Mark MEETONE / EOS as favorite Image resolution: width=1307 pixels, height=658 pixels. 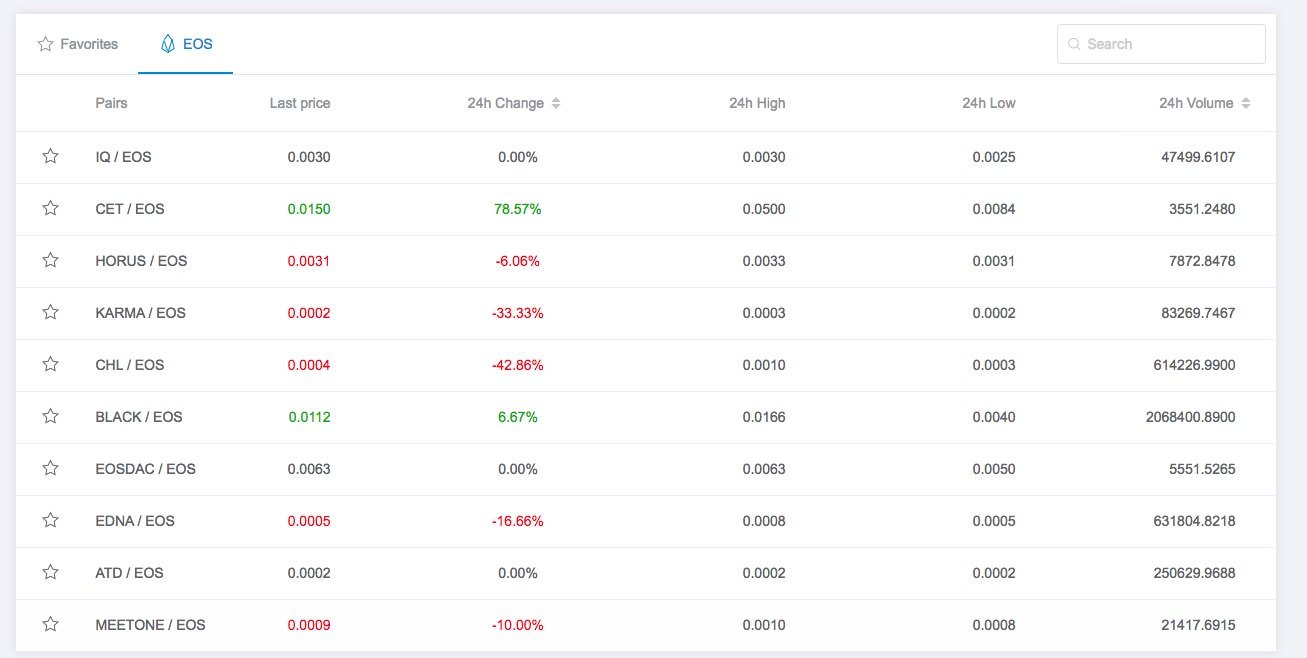tap(50, 625)
